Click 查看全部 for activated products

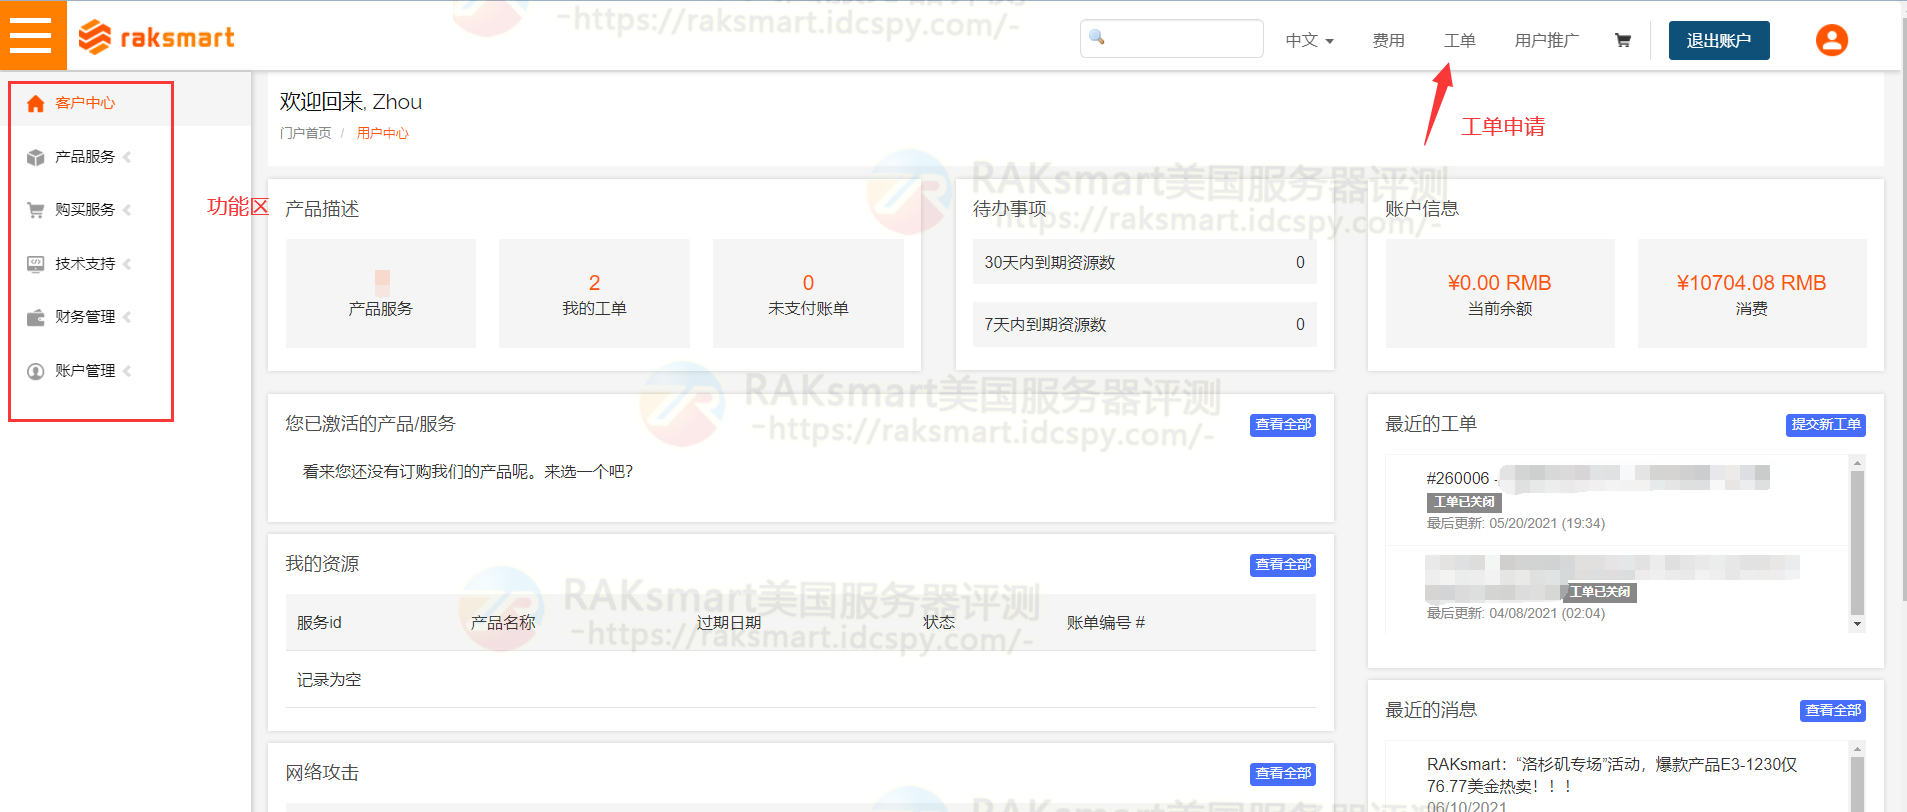tap(1282, 425)
